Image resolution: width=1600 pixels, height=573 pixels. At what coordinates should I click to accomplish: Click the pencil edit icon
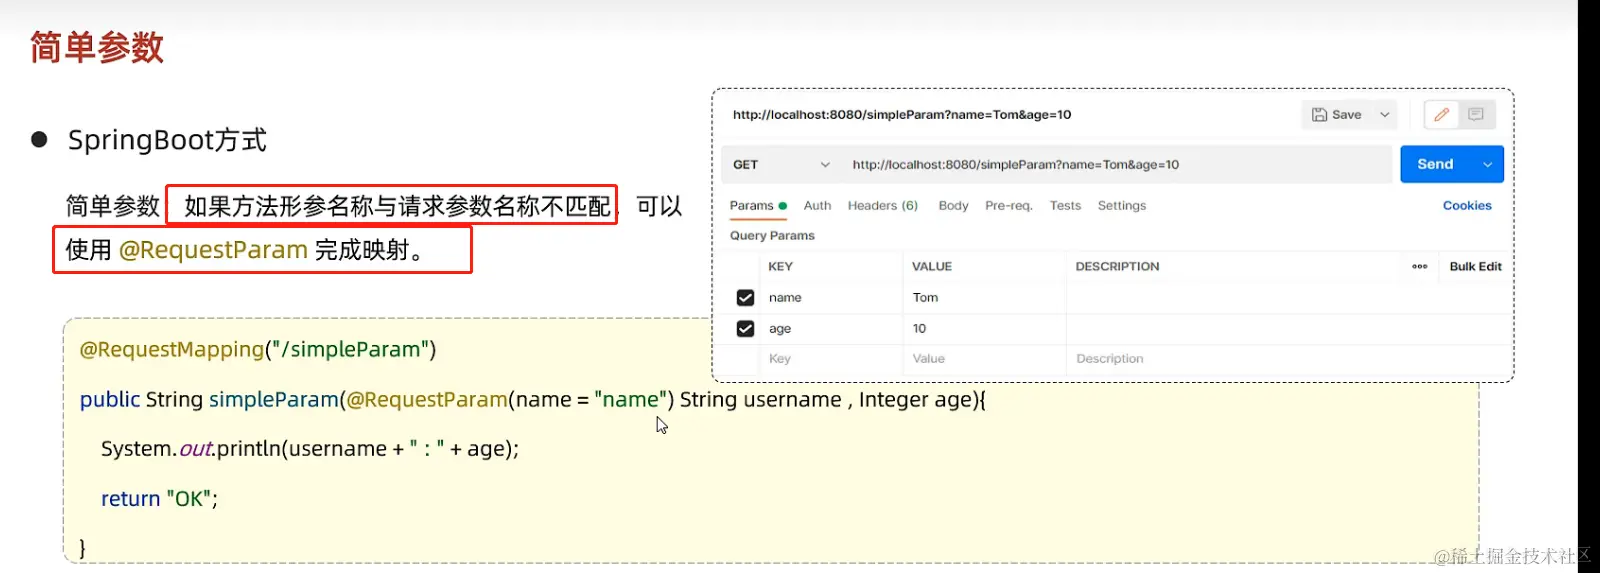[x=1441, y=115]
